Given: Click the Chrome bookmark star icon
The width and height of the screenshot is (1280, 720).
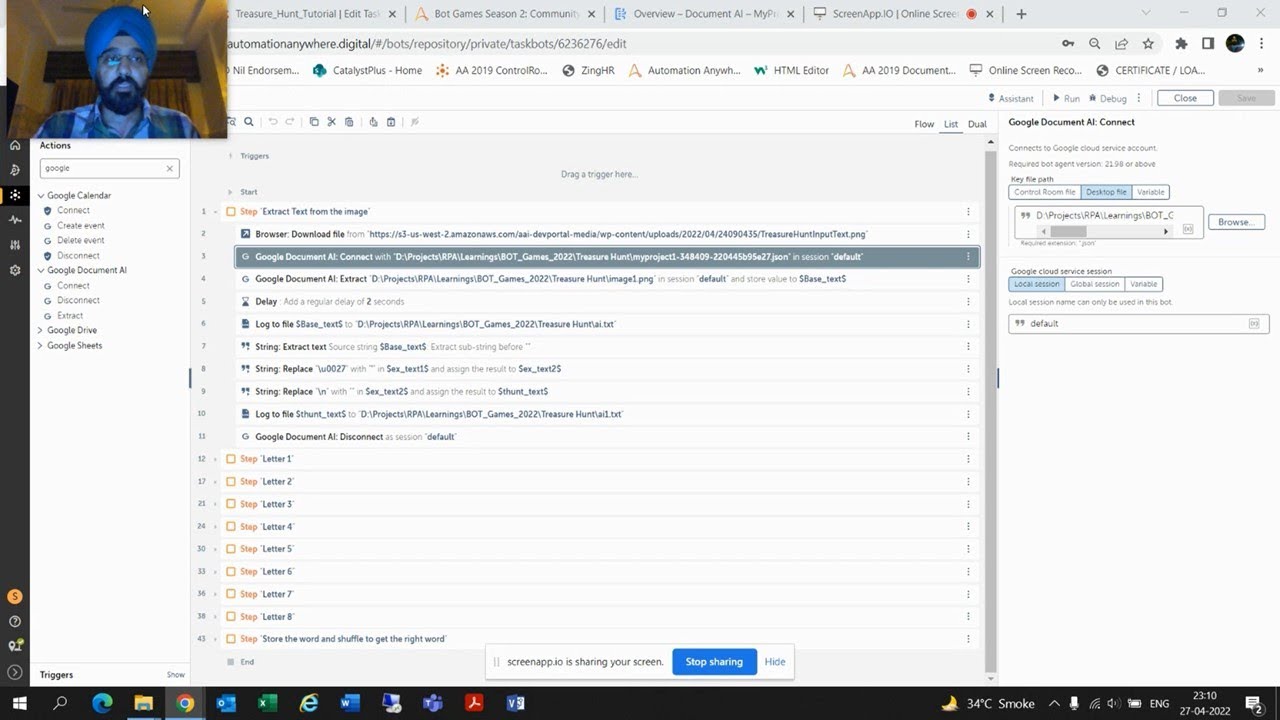Looking at the screenshot, I should (x=1148, y=44).
